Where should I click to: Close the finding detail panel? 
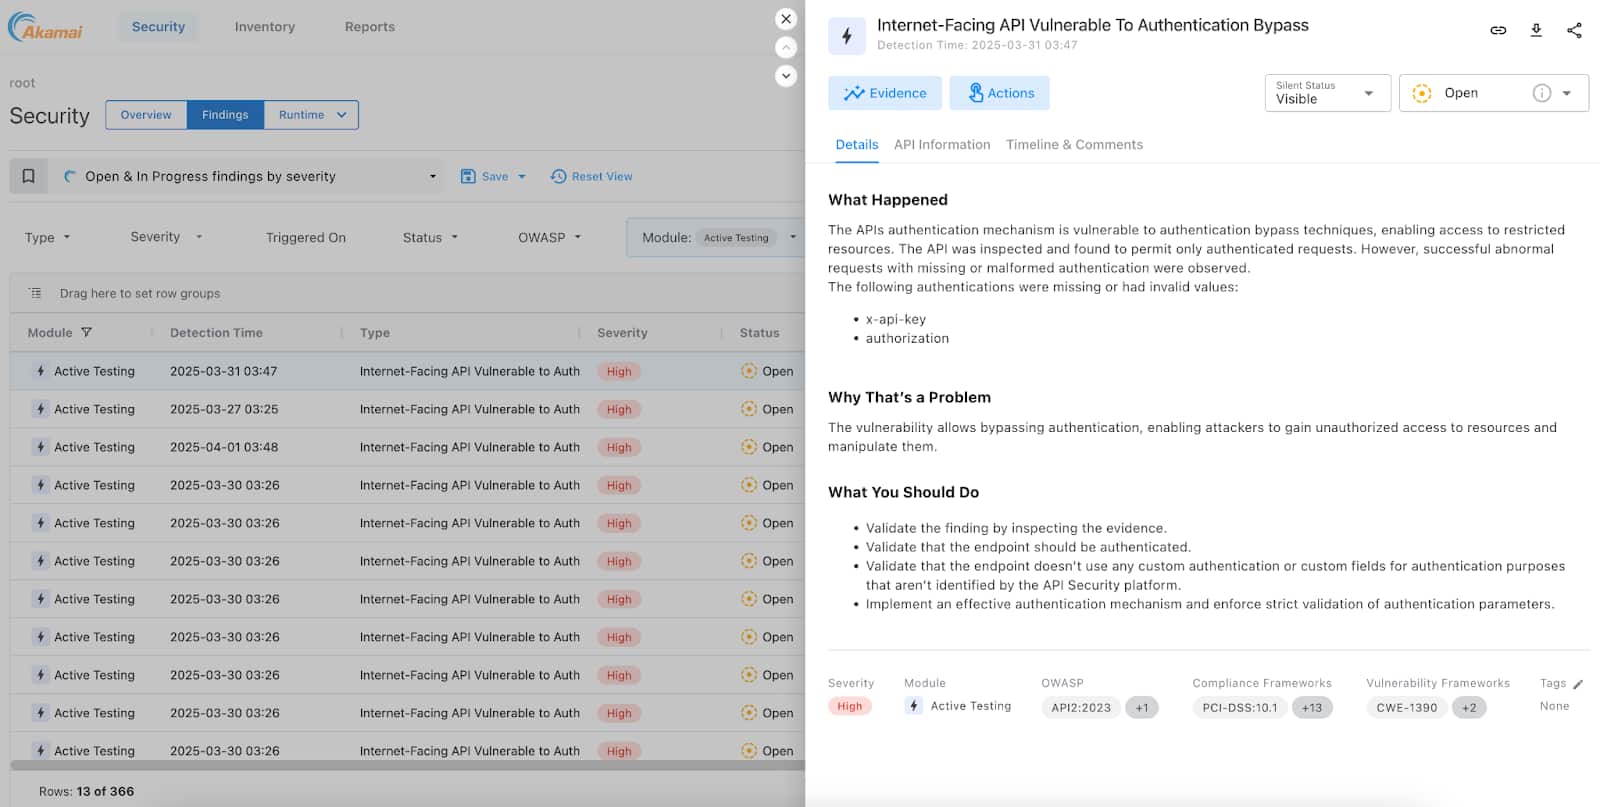click(786, 19)
